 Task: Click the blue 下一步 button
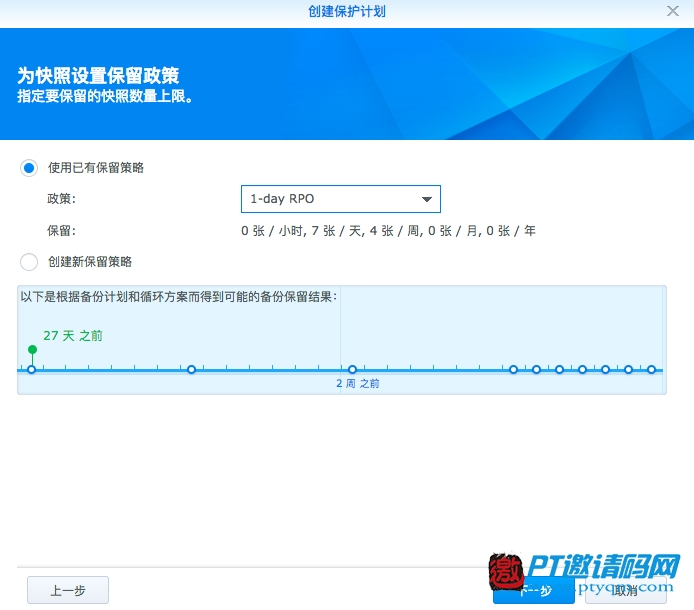(534, 591)
